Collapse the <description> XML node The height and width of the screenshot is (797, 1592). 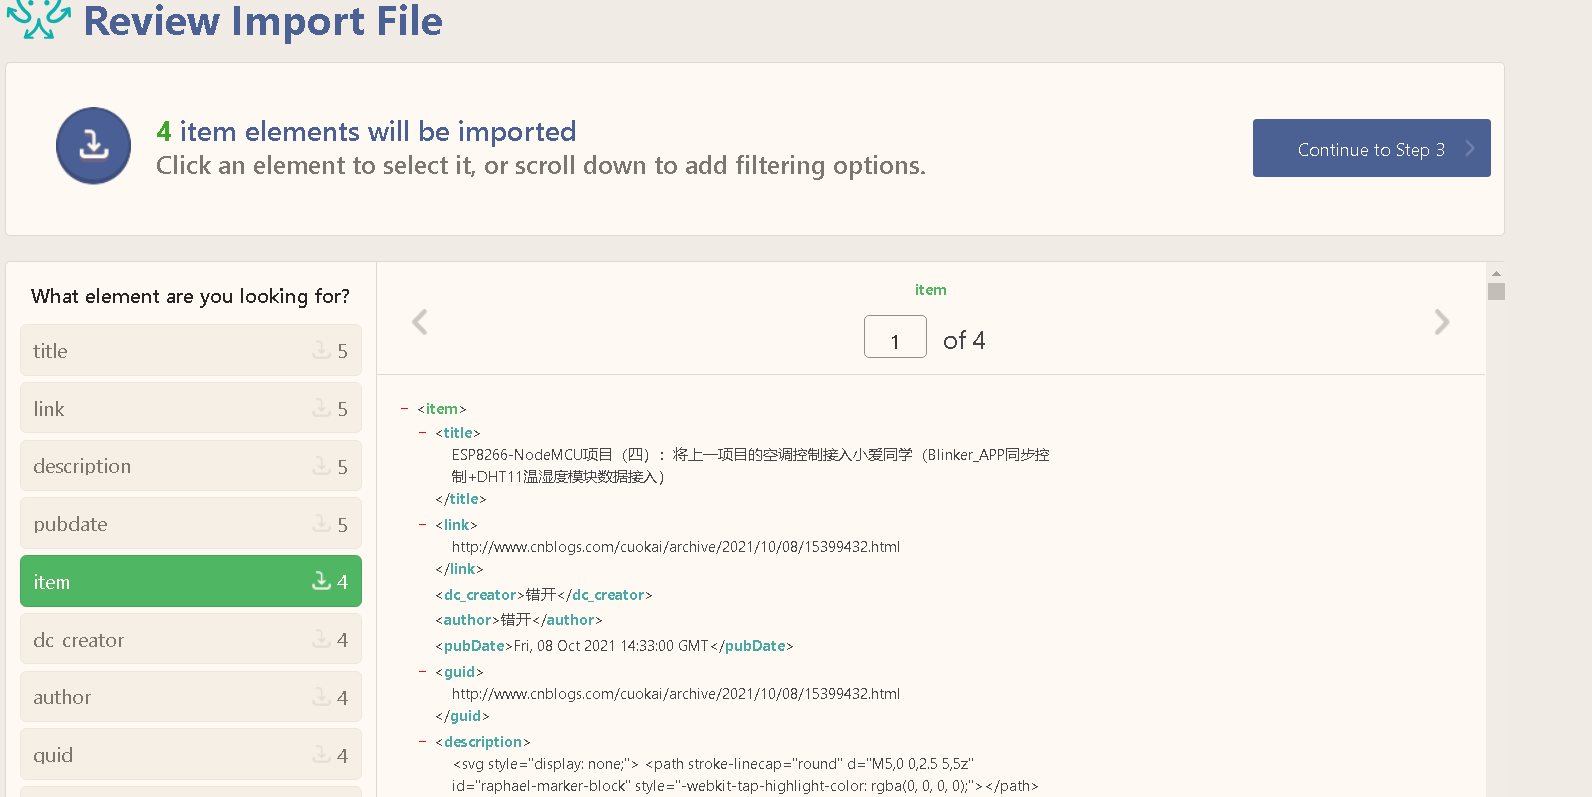(423, 742)
